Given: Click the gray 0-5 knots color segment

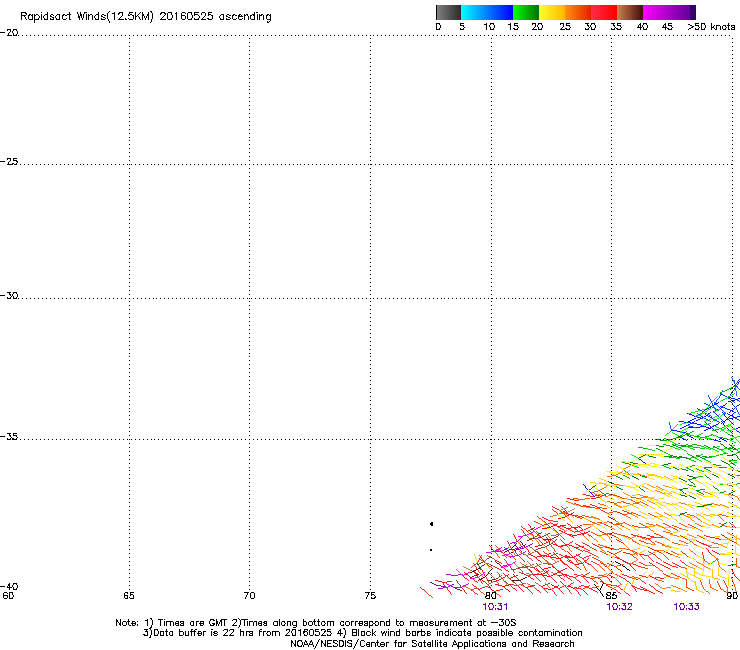Looking at the screenshot, I should [448, 12].
